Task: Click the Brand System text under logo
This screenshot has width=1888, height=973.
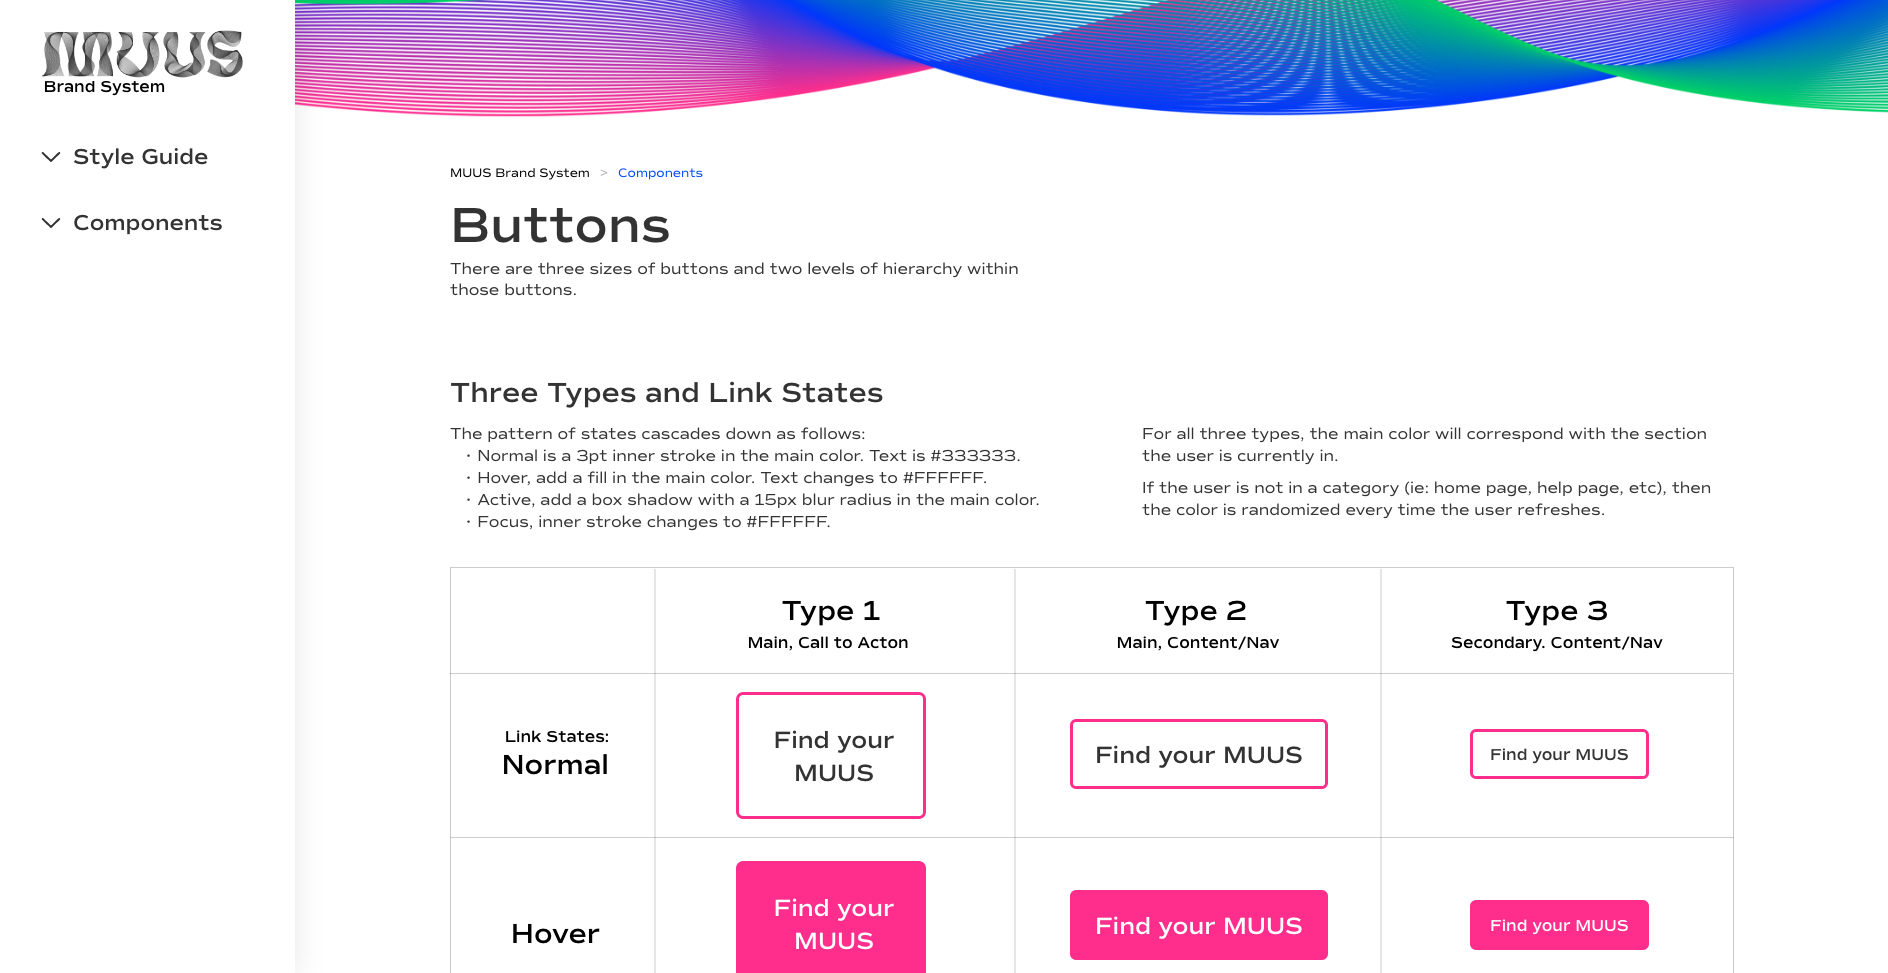Action: coord(104,87)
